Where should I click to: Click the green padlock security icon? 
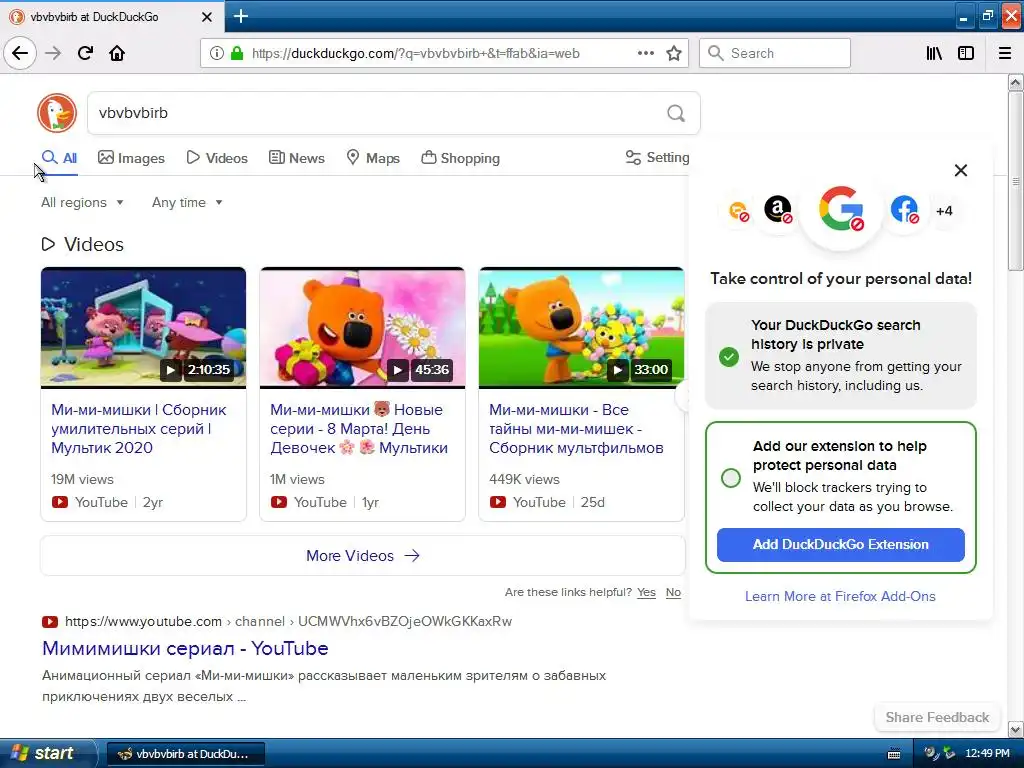(237, 53)
